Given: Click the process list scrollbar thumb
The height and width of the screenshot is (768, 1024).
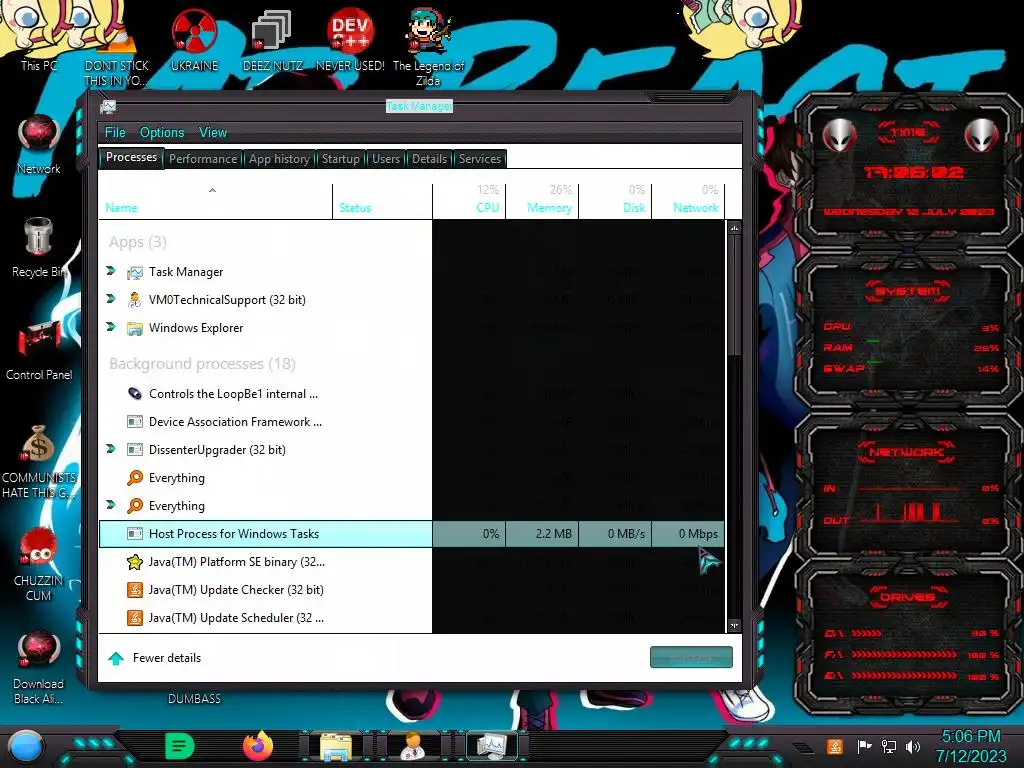Looking at the screenshot, I should coord(734,295).
